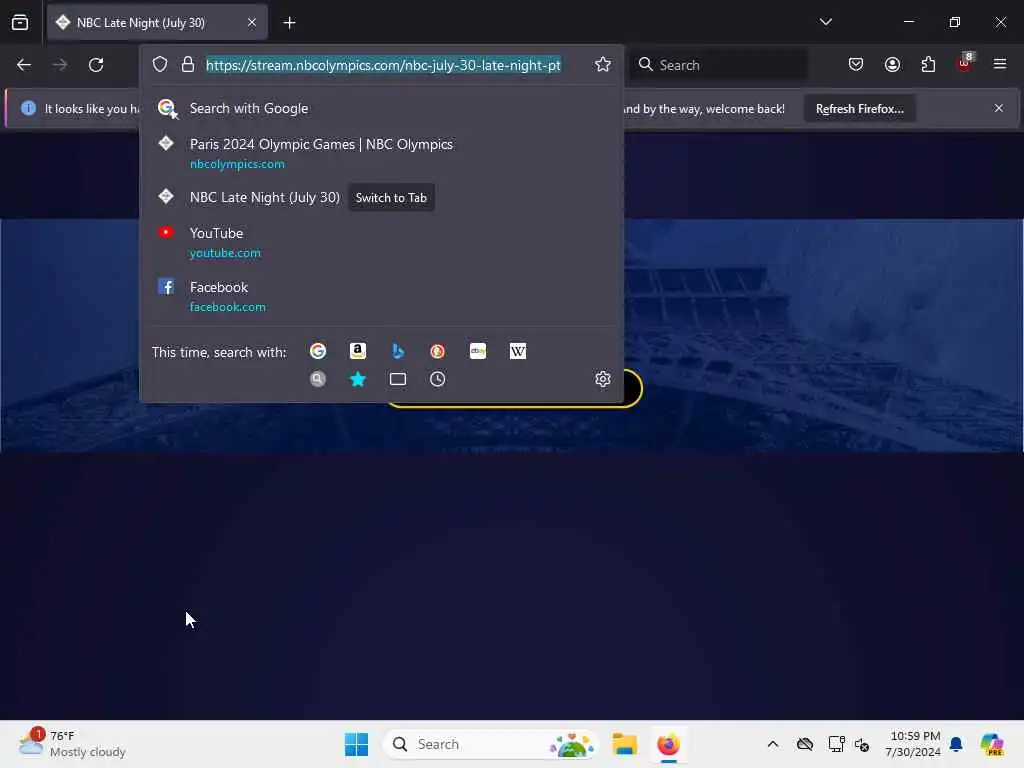Screen dimensions: 1024x768
Task: Open the cloud sync tray icon
Action: tap(805, 744)
